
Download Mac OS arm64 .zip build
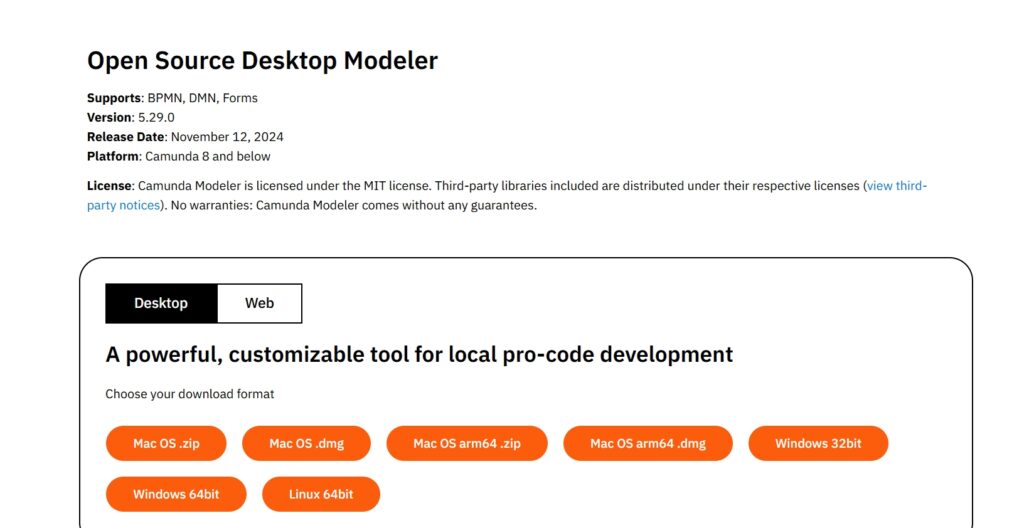point(467,444)
